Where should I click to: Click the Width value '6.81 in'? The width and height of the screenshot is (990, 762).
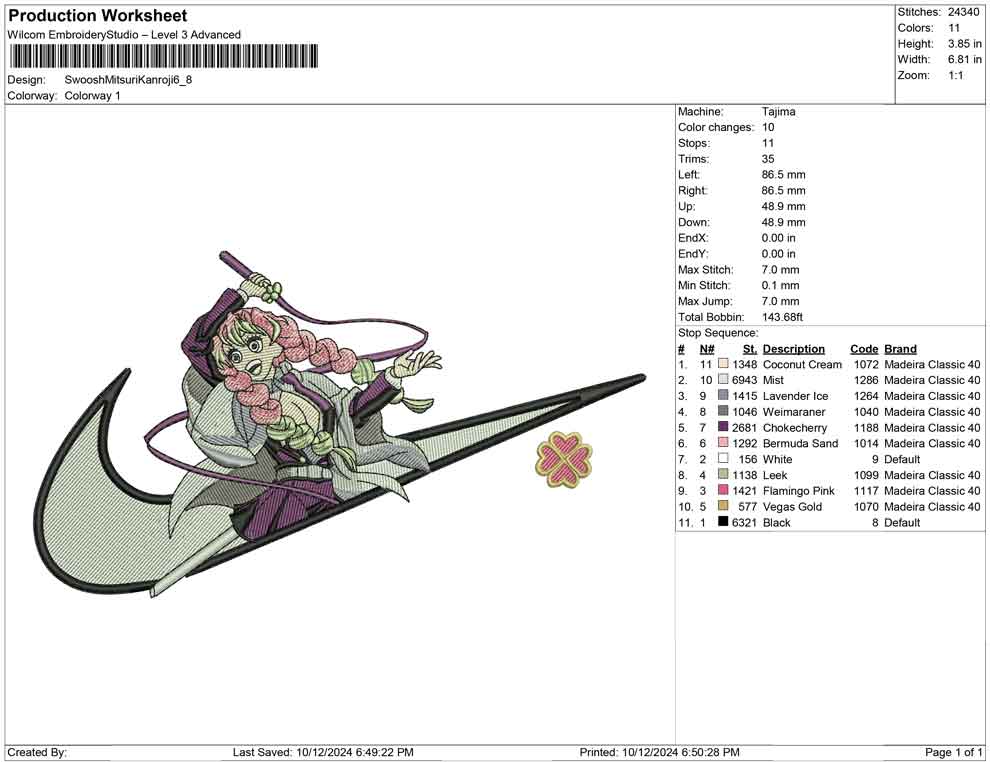click(965, 59)
